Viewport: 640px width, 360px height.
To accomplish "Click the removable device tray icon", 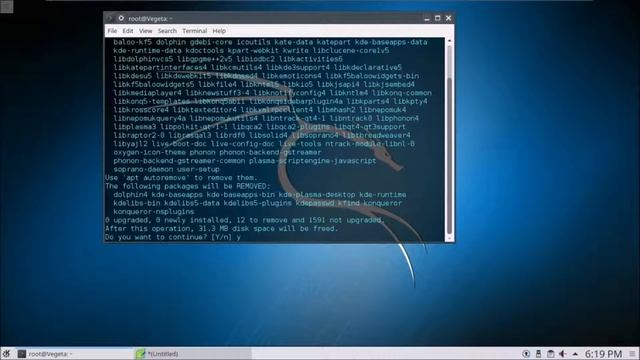I will [538, 354].
